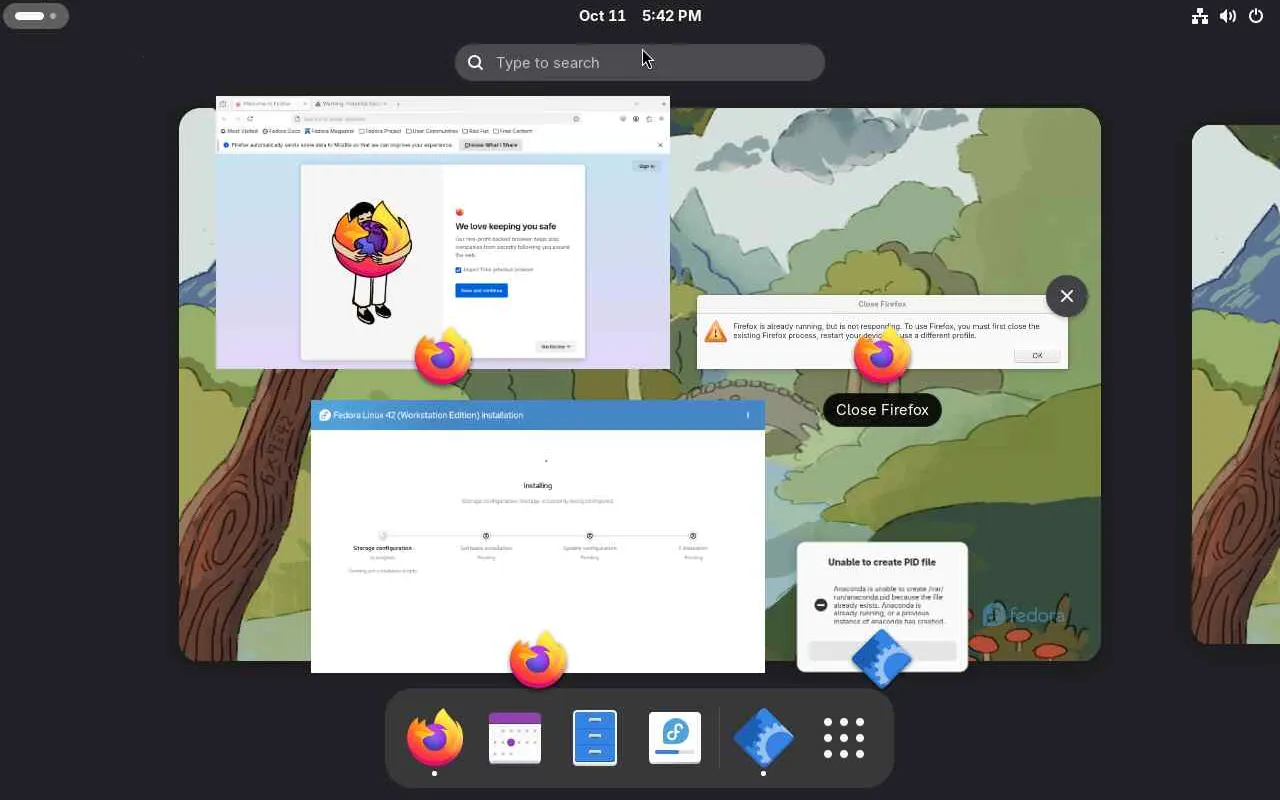The width and height of the screenshot is (1280, 800).
Task: Select the blue gear diamond dock icon
Action: coord(763,738)
